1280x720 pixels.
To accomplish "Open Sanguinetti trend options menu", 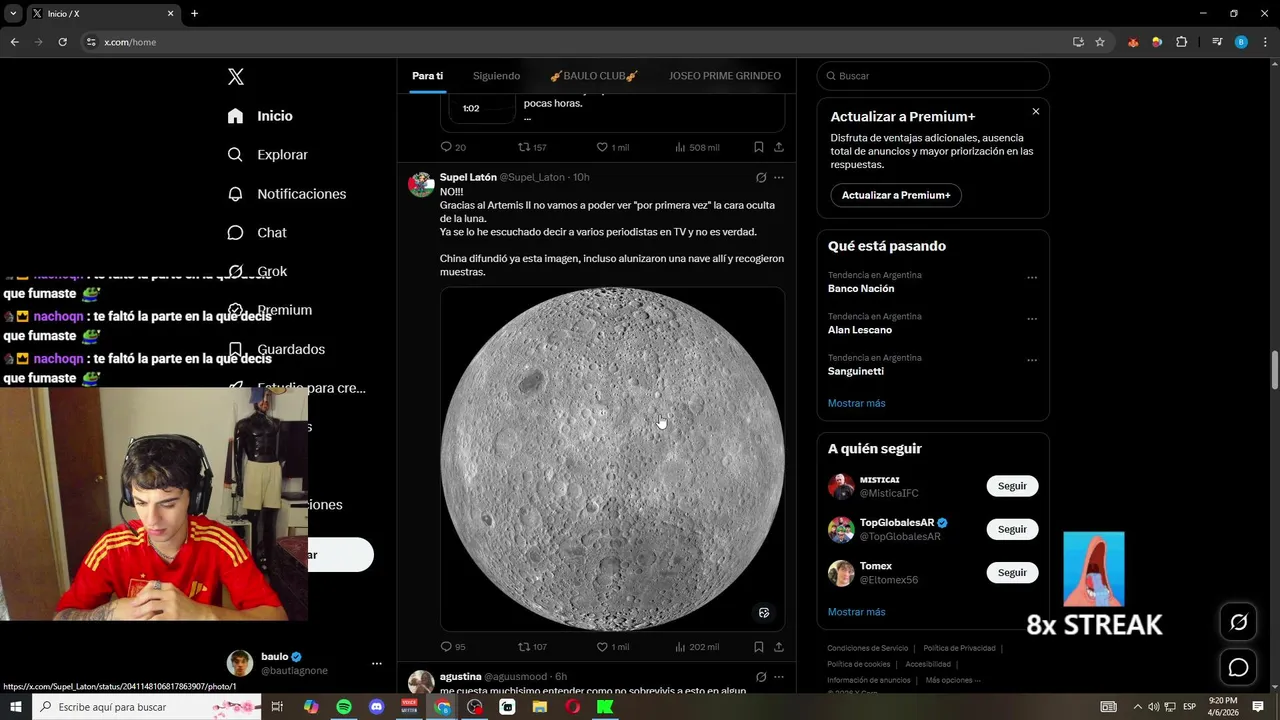I will coord(1032,360).
